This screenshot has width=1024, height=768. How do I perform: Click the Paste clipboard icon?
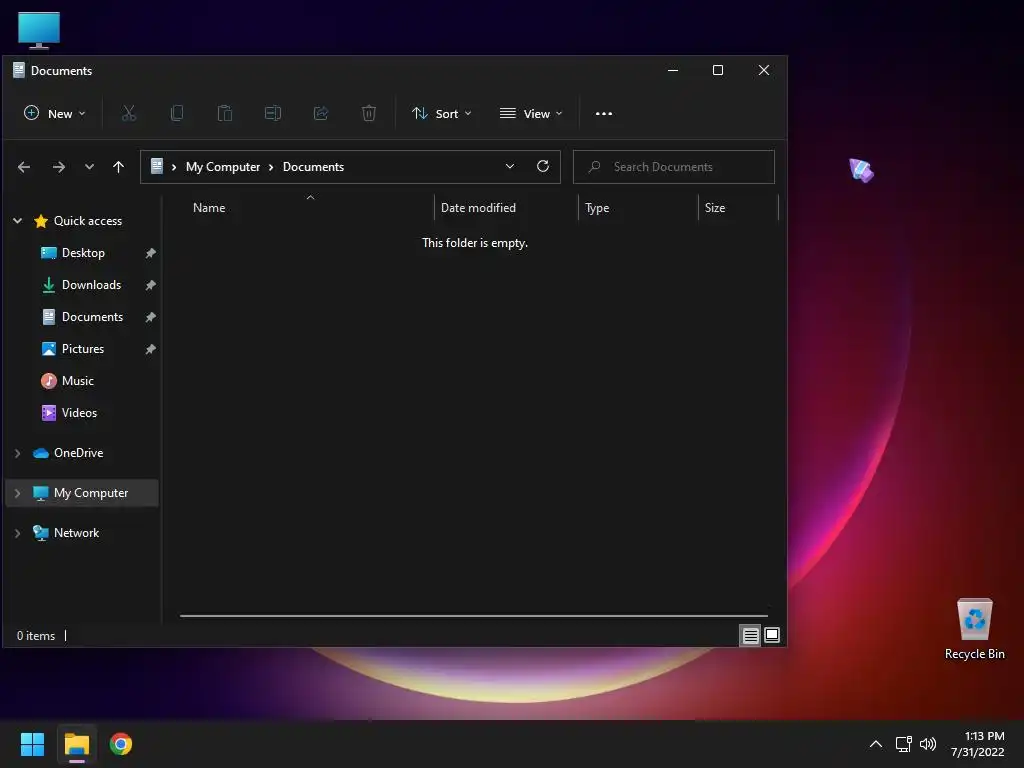coord(225,114)
